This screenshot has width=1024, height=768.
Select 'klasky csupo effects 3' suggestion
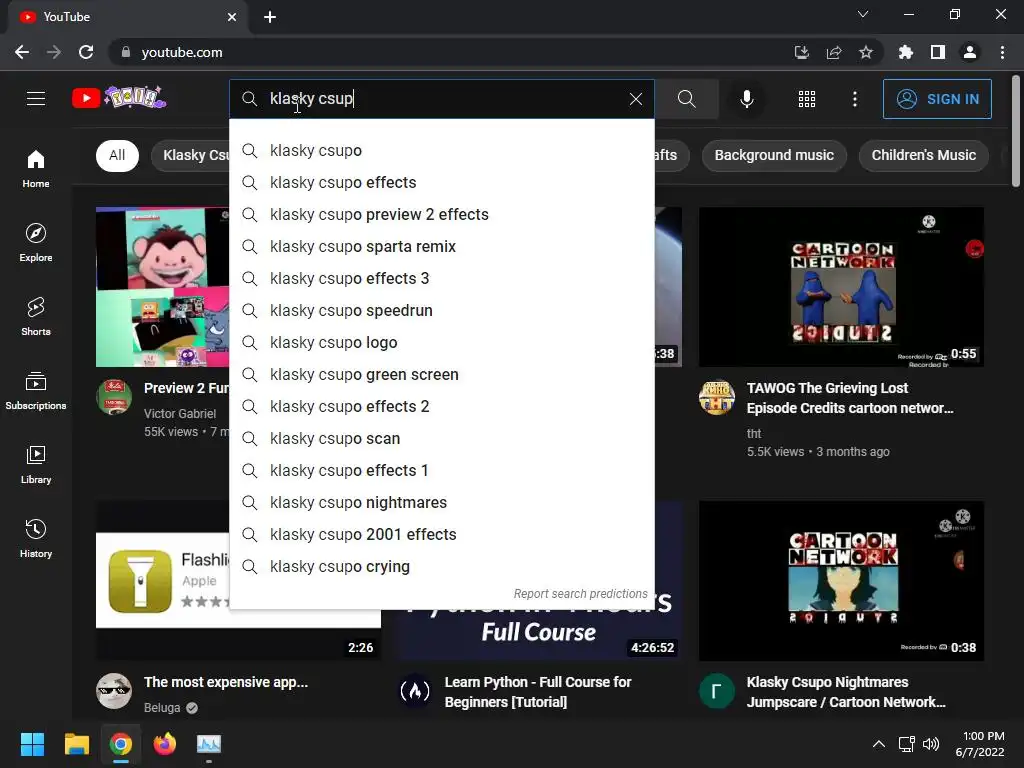pos(442,278)
